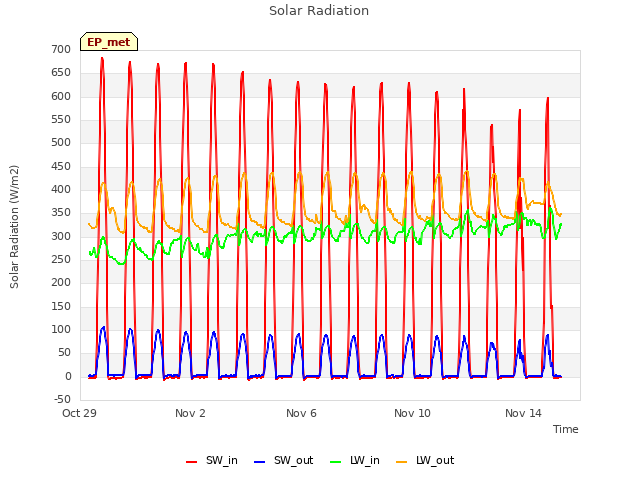Toggle the SW_in legend entry
Viewport: 640px width, 480px height.
[x=211, y=460]
